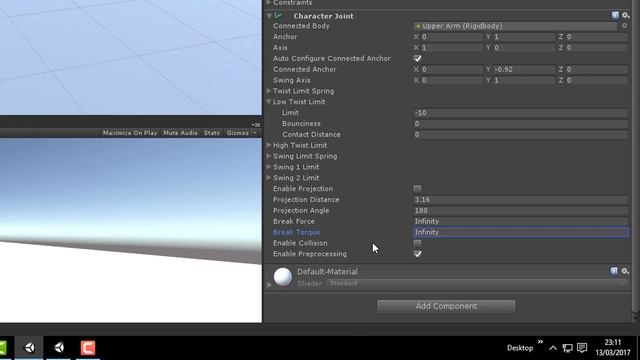Viewport: 640px width, 360px height.
Task: Edit Projection Distance value 3.16
Action: point(520,200)
